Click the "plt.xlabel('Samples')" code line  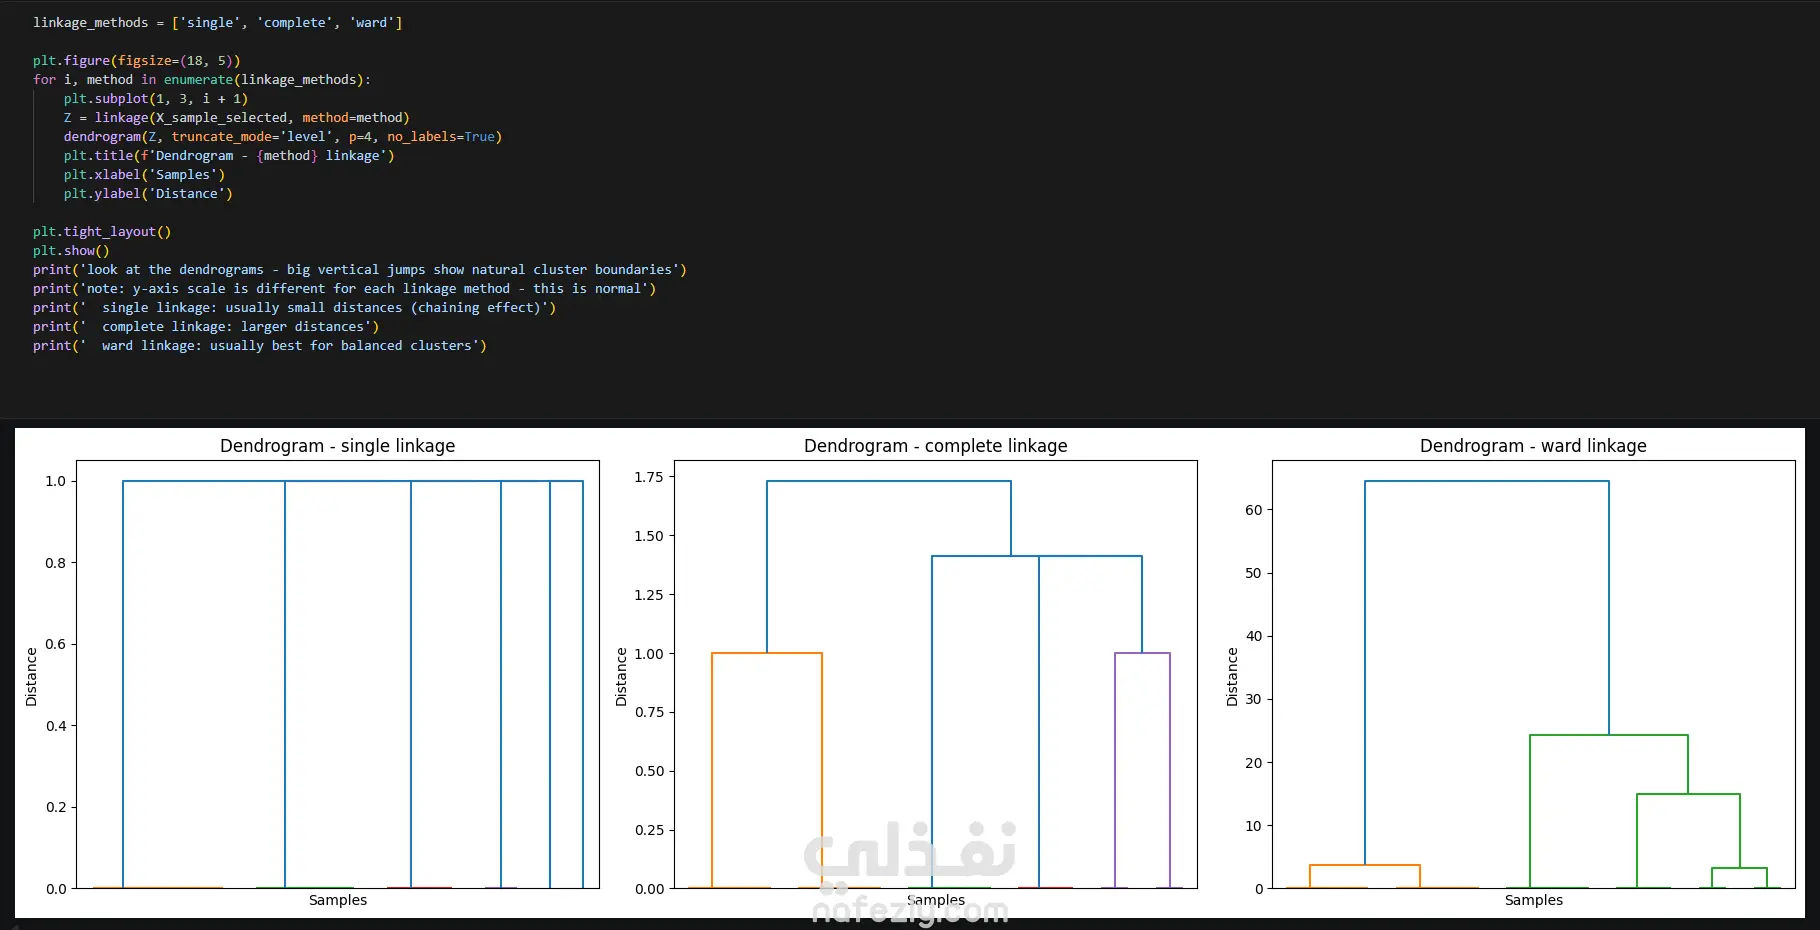click(x=144, y=174)
